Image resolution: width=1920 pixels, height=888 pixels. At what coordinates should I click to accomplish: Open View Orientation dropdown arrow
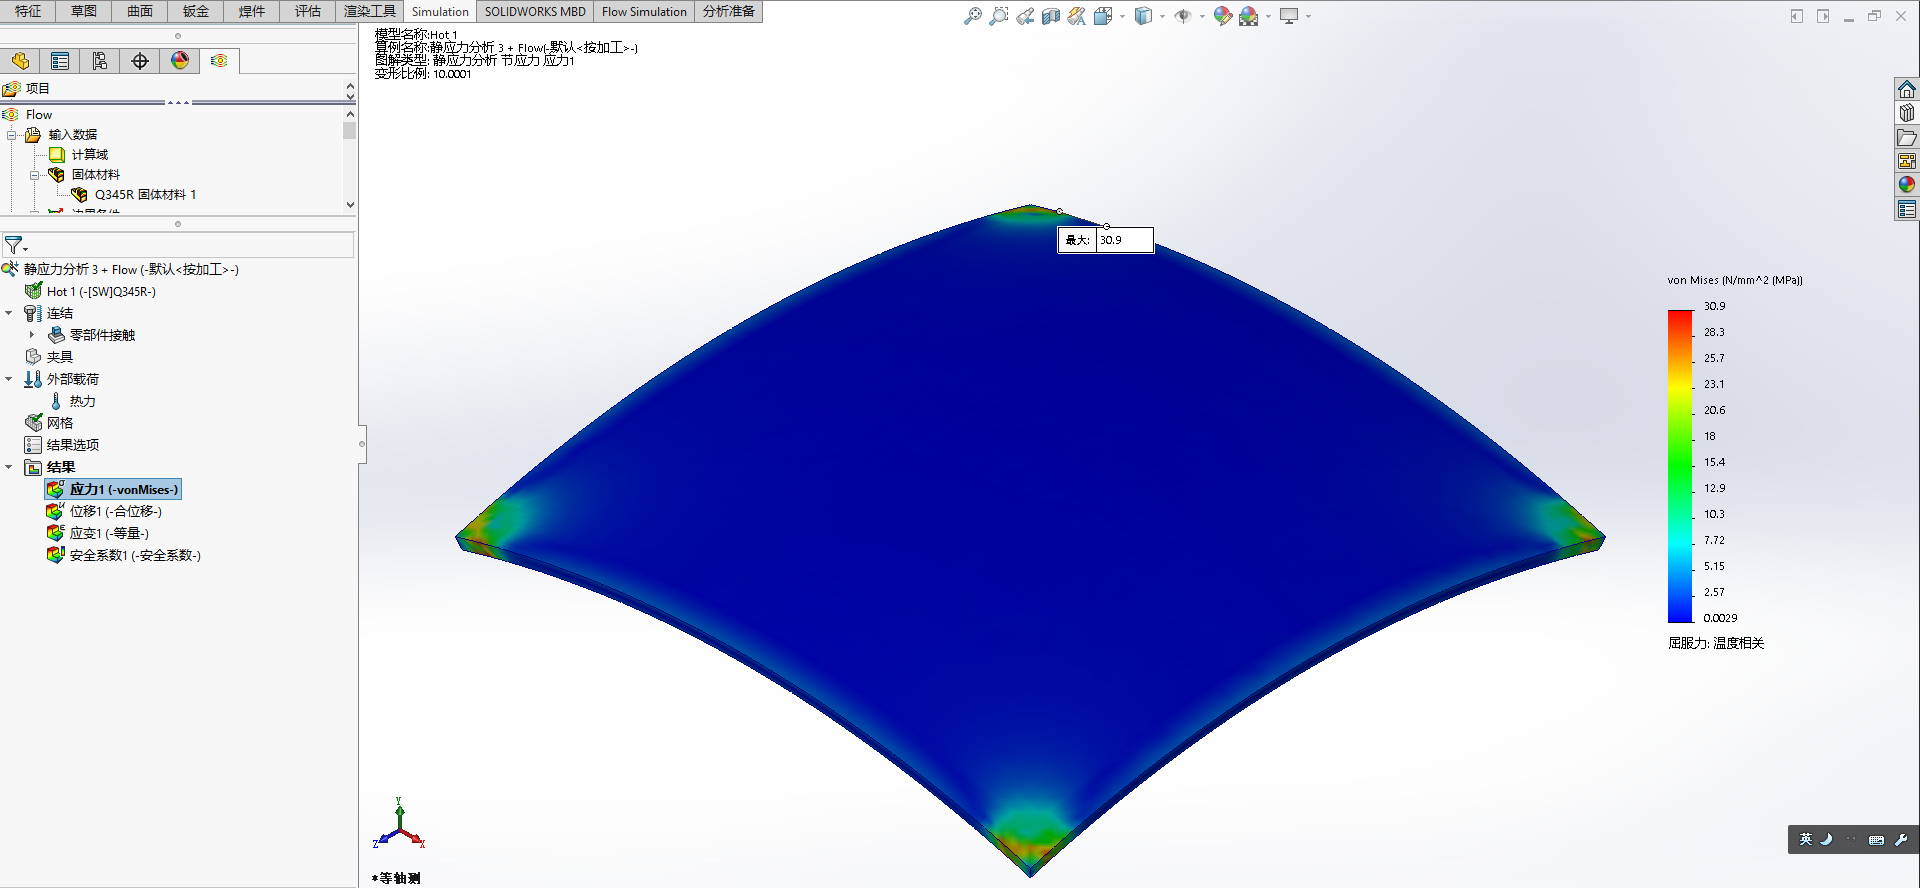1122,16
